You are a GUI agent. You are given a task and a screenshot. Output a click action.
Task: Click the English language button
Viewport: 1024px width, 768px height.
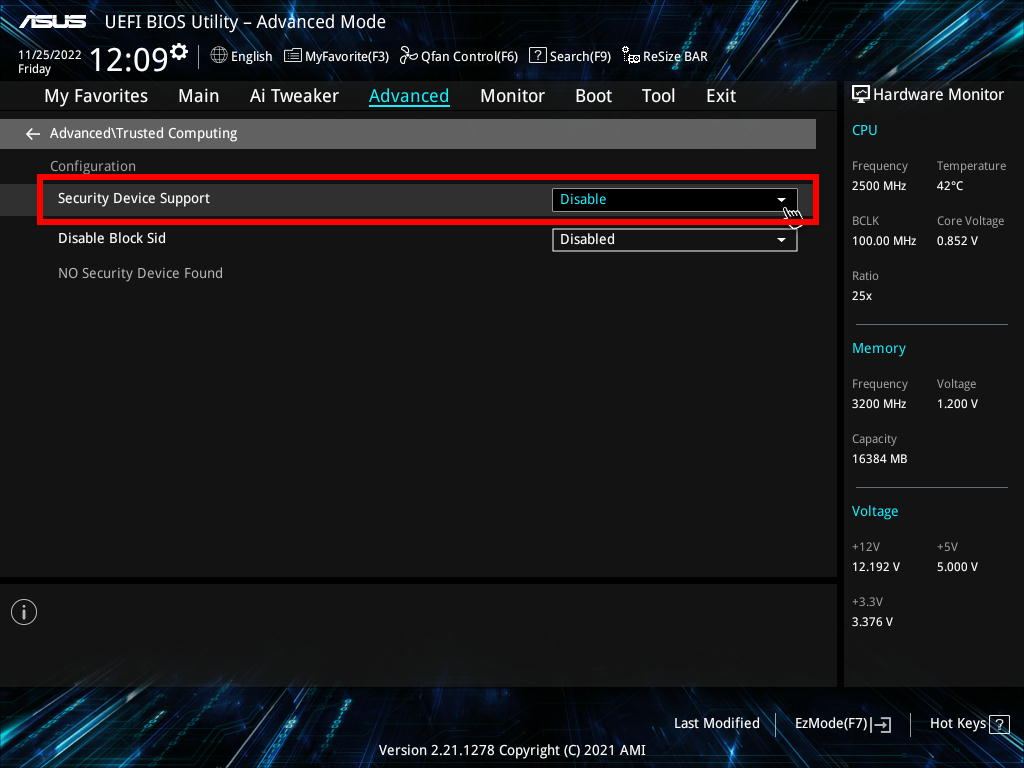pyautogui.click(x=242, y=56)
